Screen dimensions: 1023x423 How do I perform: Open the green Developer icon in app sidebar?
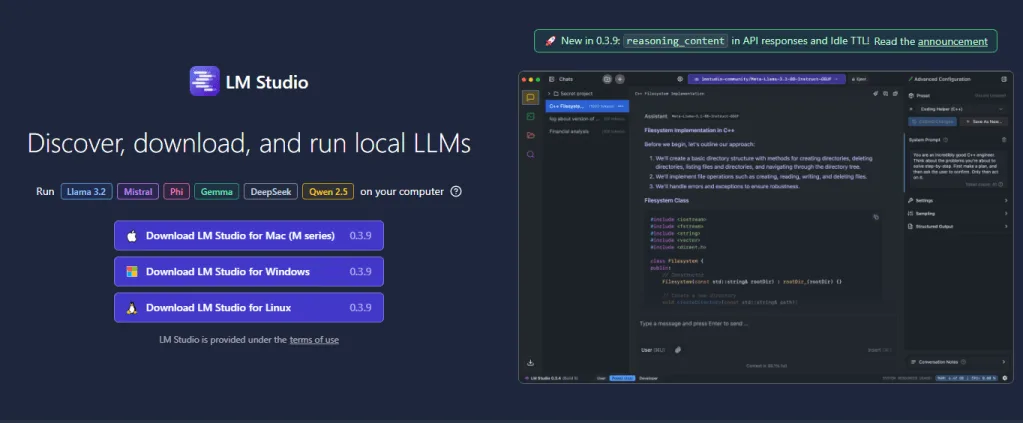pos(530,116)
